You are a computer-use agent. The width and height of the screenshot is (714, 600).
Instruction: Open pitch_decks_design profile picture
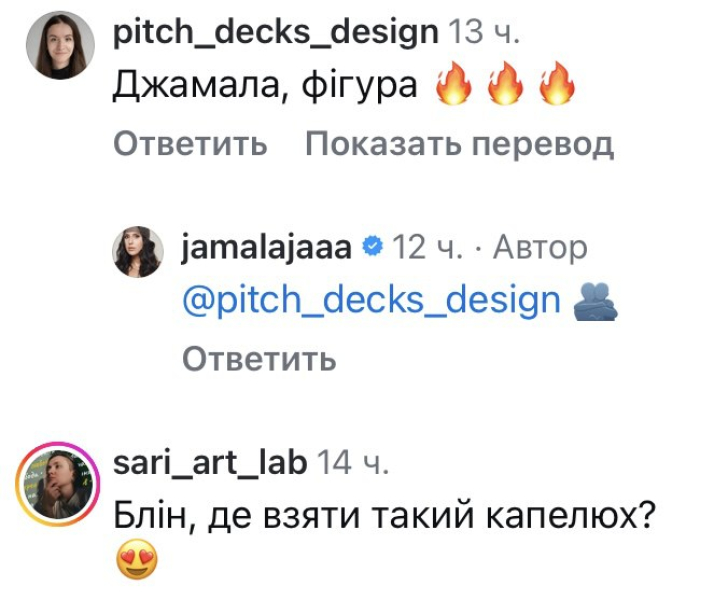point(60,46)
